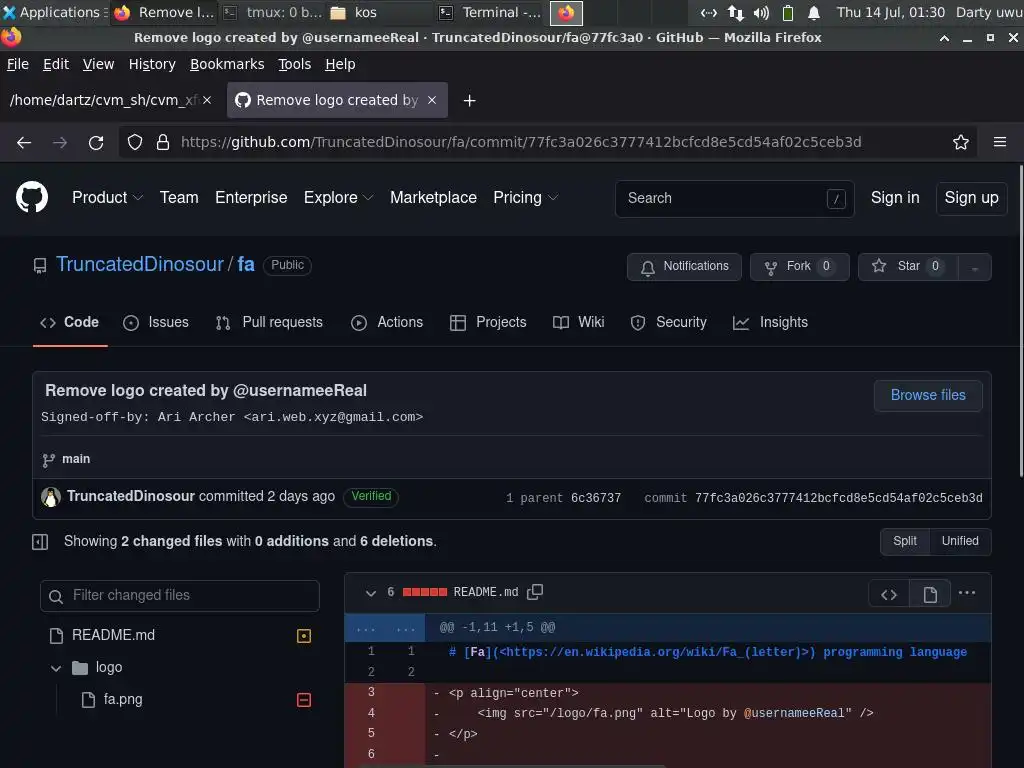
Task: Open the notification bell in system panel
Action: click(x=814, y=12)
